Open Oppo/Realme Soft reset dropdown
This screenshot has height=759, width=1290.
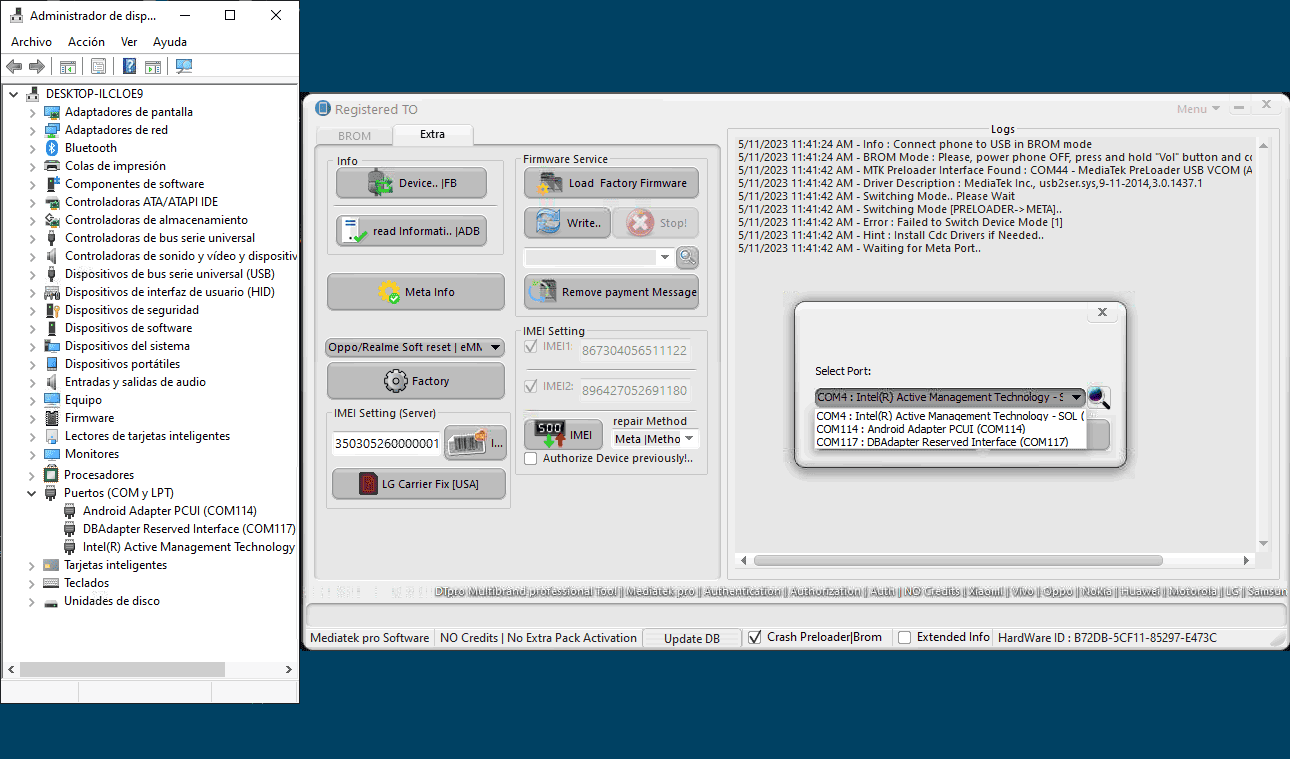[416, 348]
